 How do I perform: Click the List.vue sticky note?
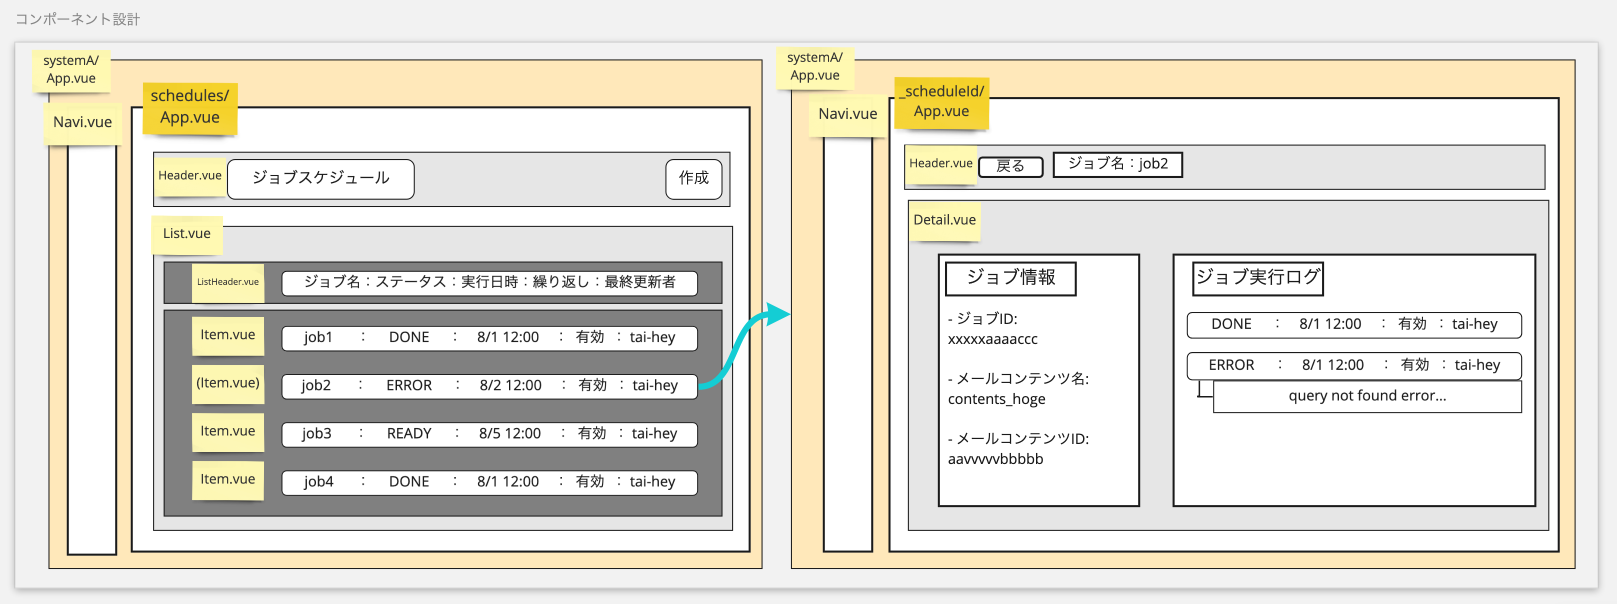tap(187, 234)
